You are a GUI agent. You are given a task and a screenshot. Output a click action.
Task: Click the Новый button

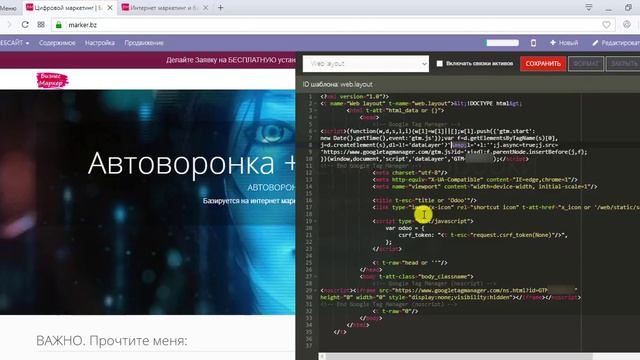point(564,43)
